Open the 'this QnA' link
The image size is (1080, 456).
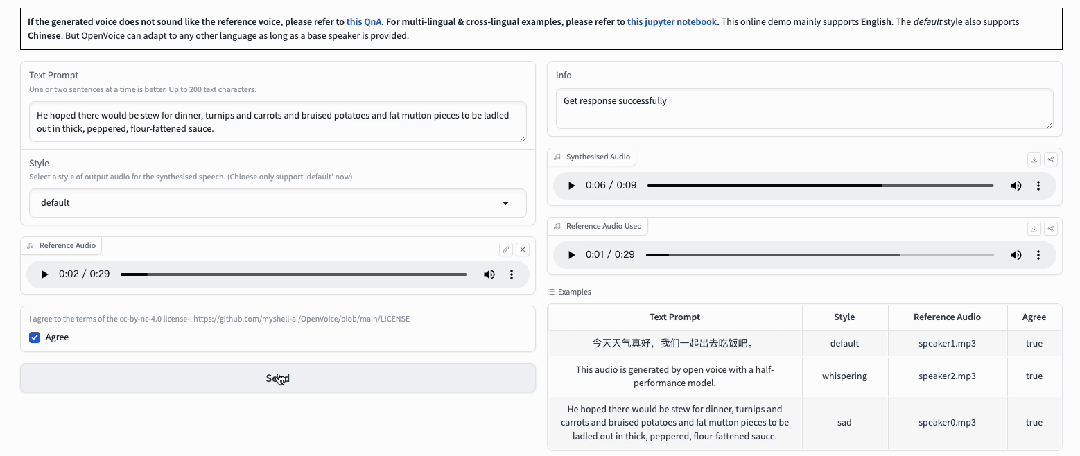pyautogui.click(x=364, y=21)
